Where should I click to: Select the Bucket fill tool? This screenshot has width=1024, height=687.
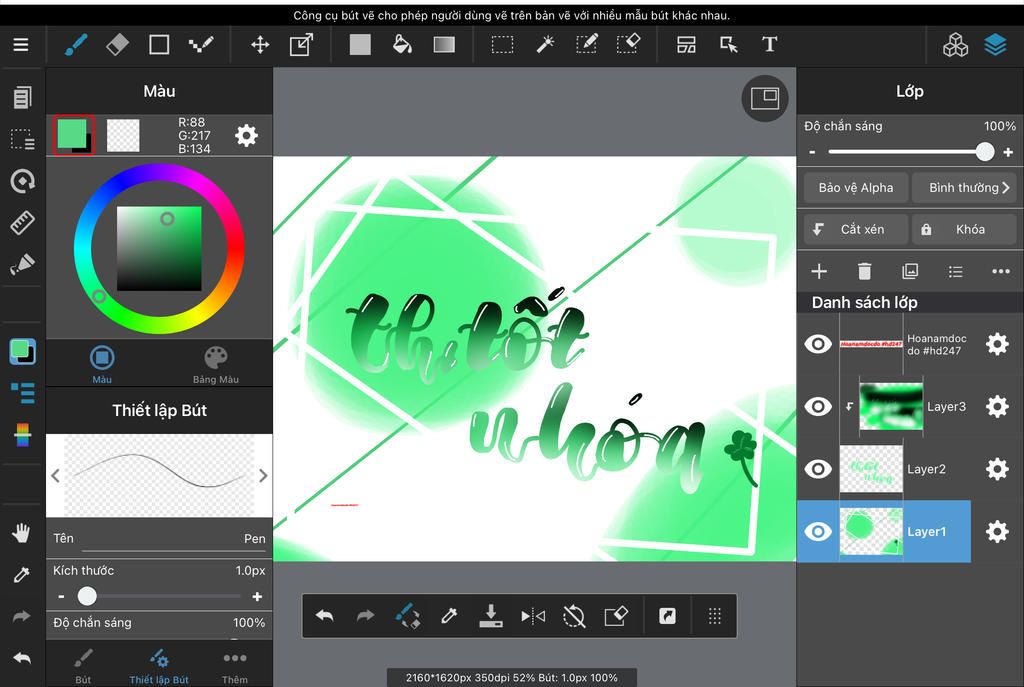(402, 44)
